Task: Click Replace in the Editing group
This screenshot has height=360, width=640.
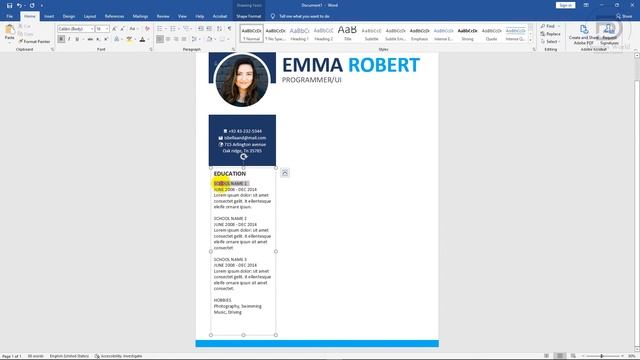Action: (x=550, y=34)
